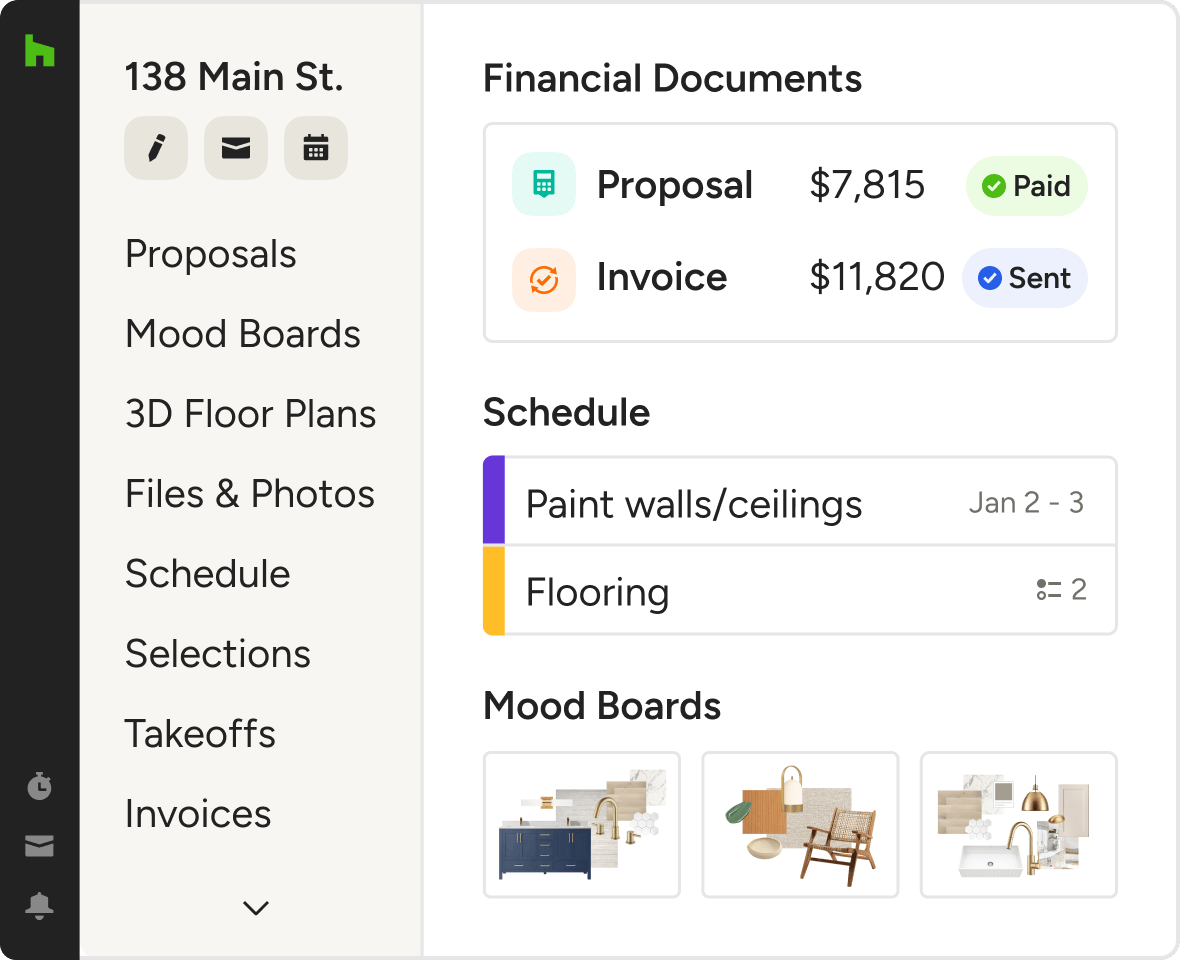Click purple color bar on Paint walls/ceilings
The width and height of the screenshot is (1180, 960).
coord(494,501)
